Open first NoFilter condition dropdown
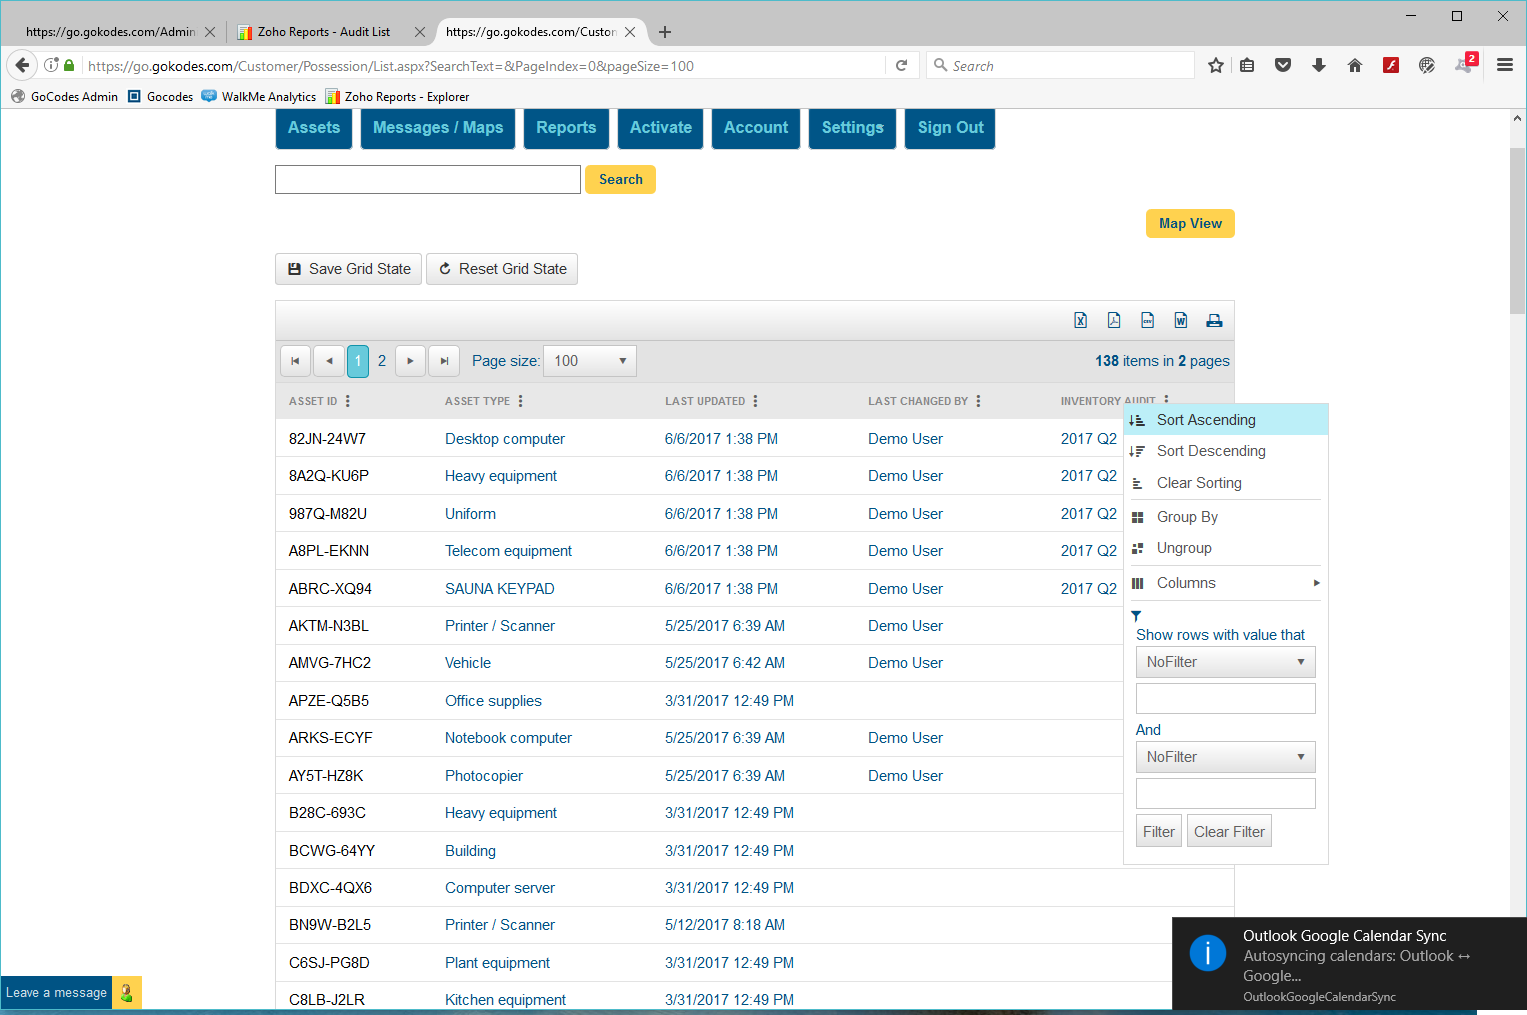 [1225, 662]
